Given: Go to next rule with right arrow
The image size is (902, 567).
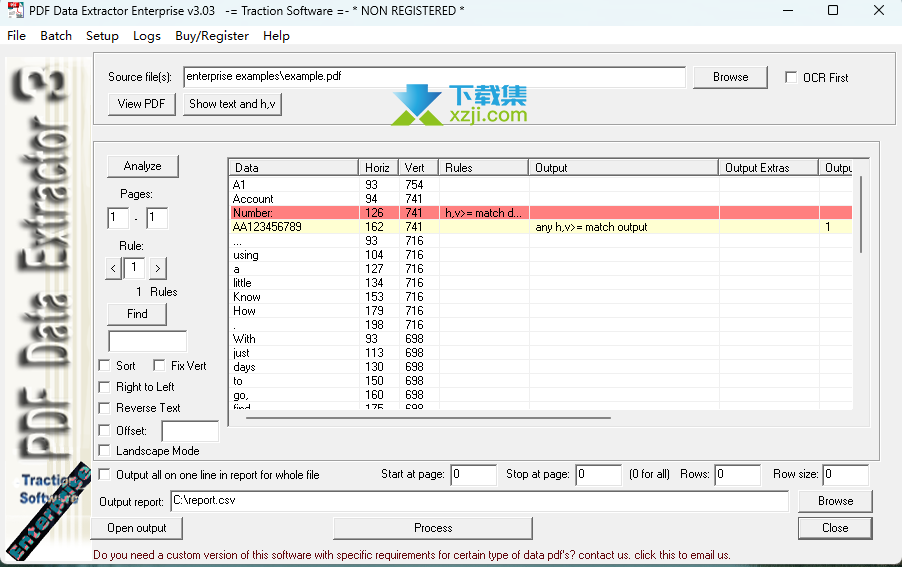Looking at the screenshot, I should point(158,269).
